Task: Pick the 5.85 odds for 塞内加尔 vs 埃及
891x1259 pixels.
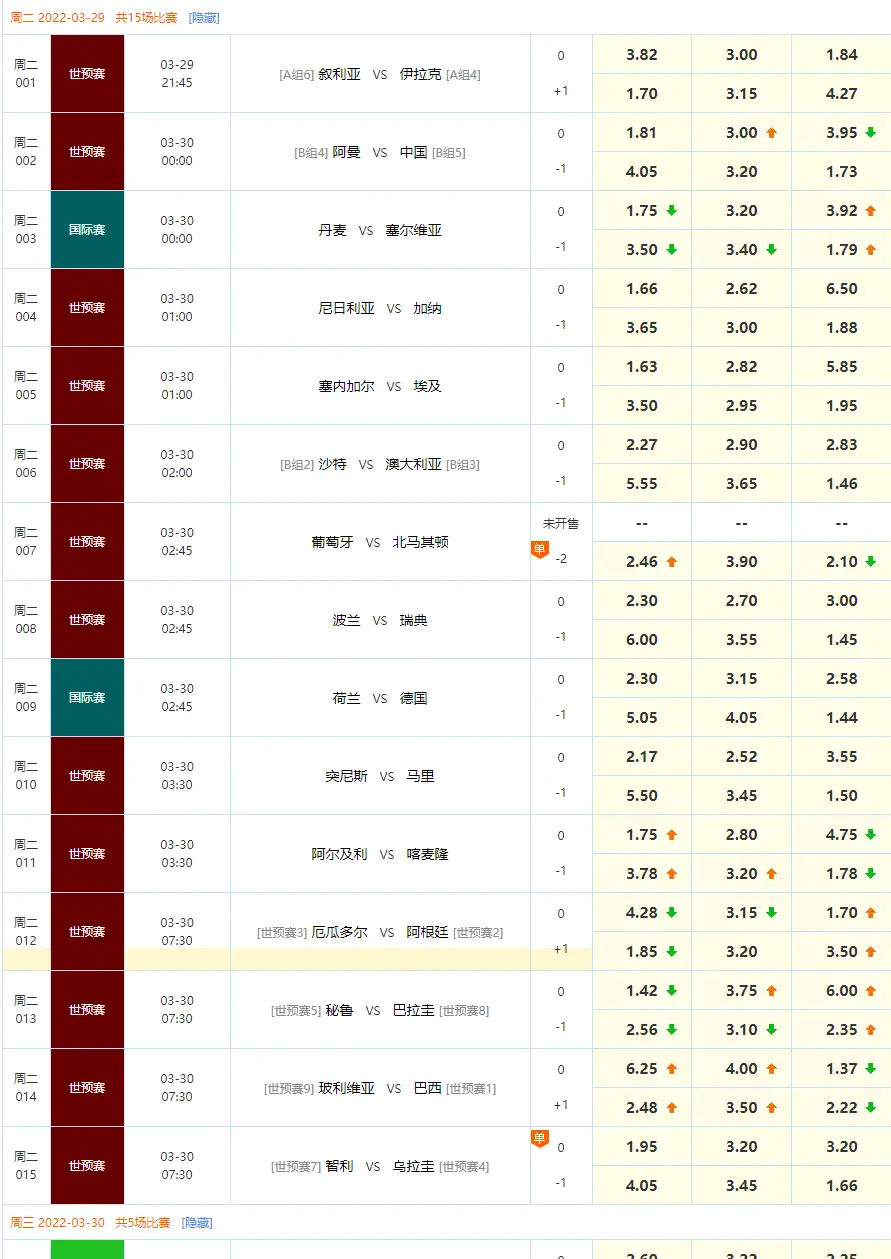Action: tap(841, 367)
